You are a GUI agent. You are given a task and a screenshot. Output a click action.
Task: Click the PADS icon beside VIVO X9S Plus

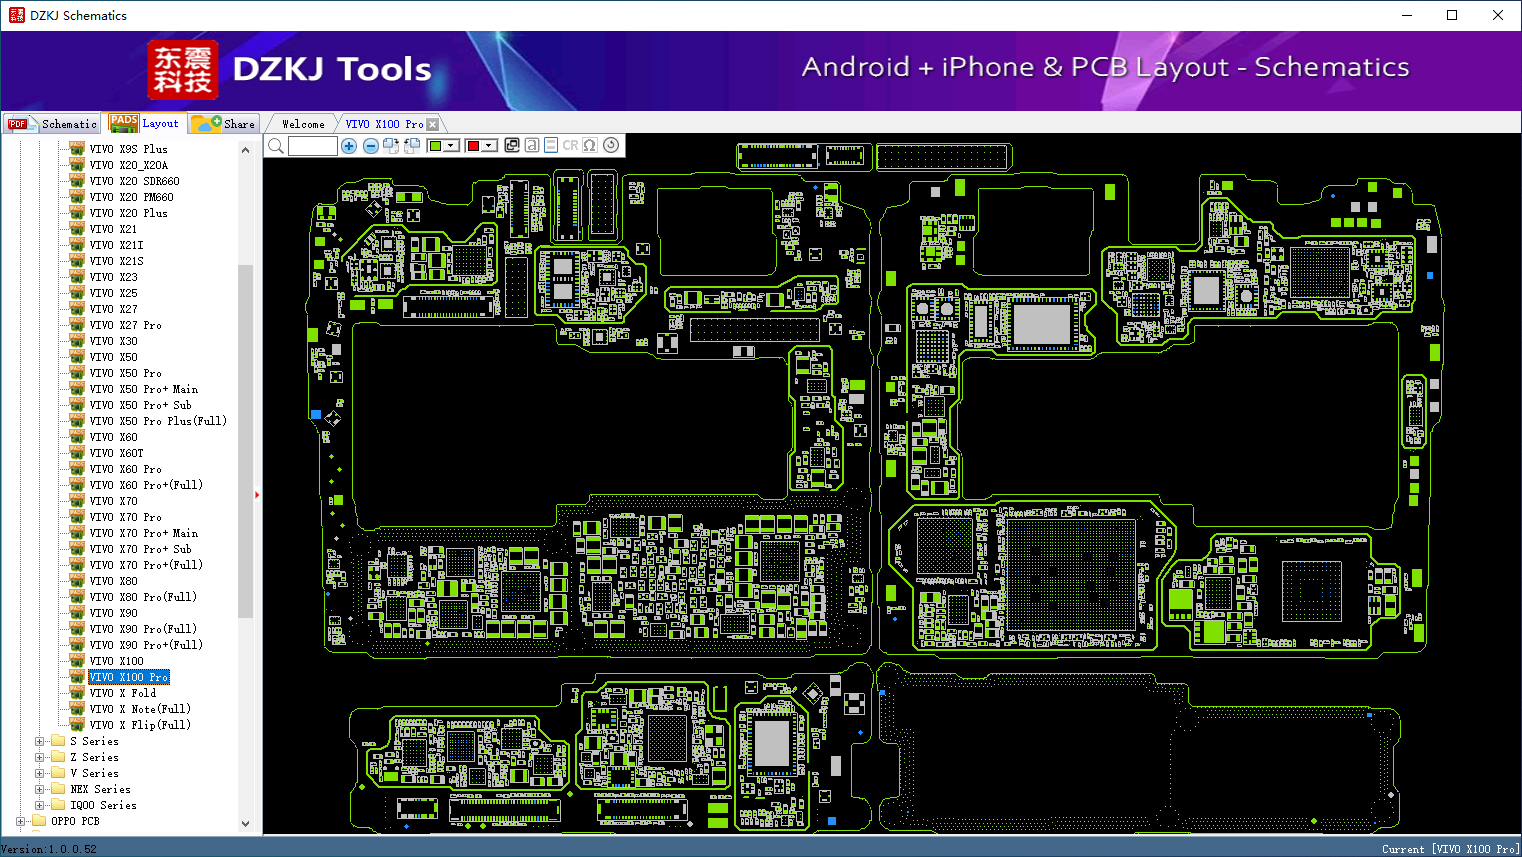pos(77,149)
